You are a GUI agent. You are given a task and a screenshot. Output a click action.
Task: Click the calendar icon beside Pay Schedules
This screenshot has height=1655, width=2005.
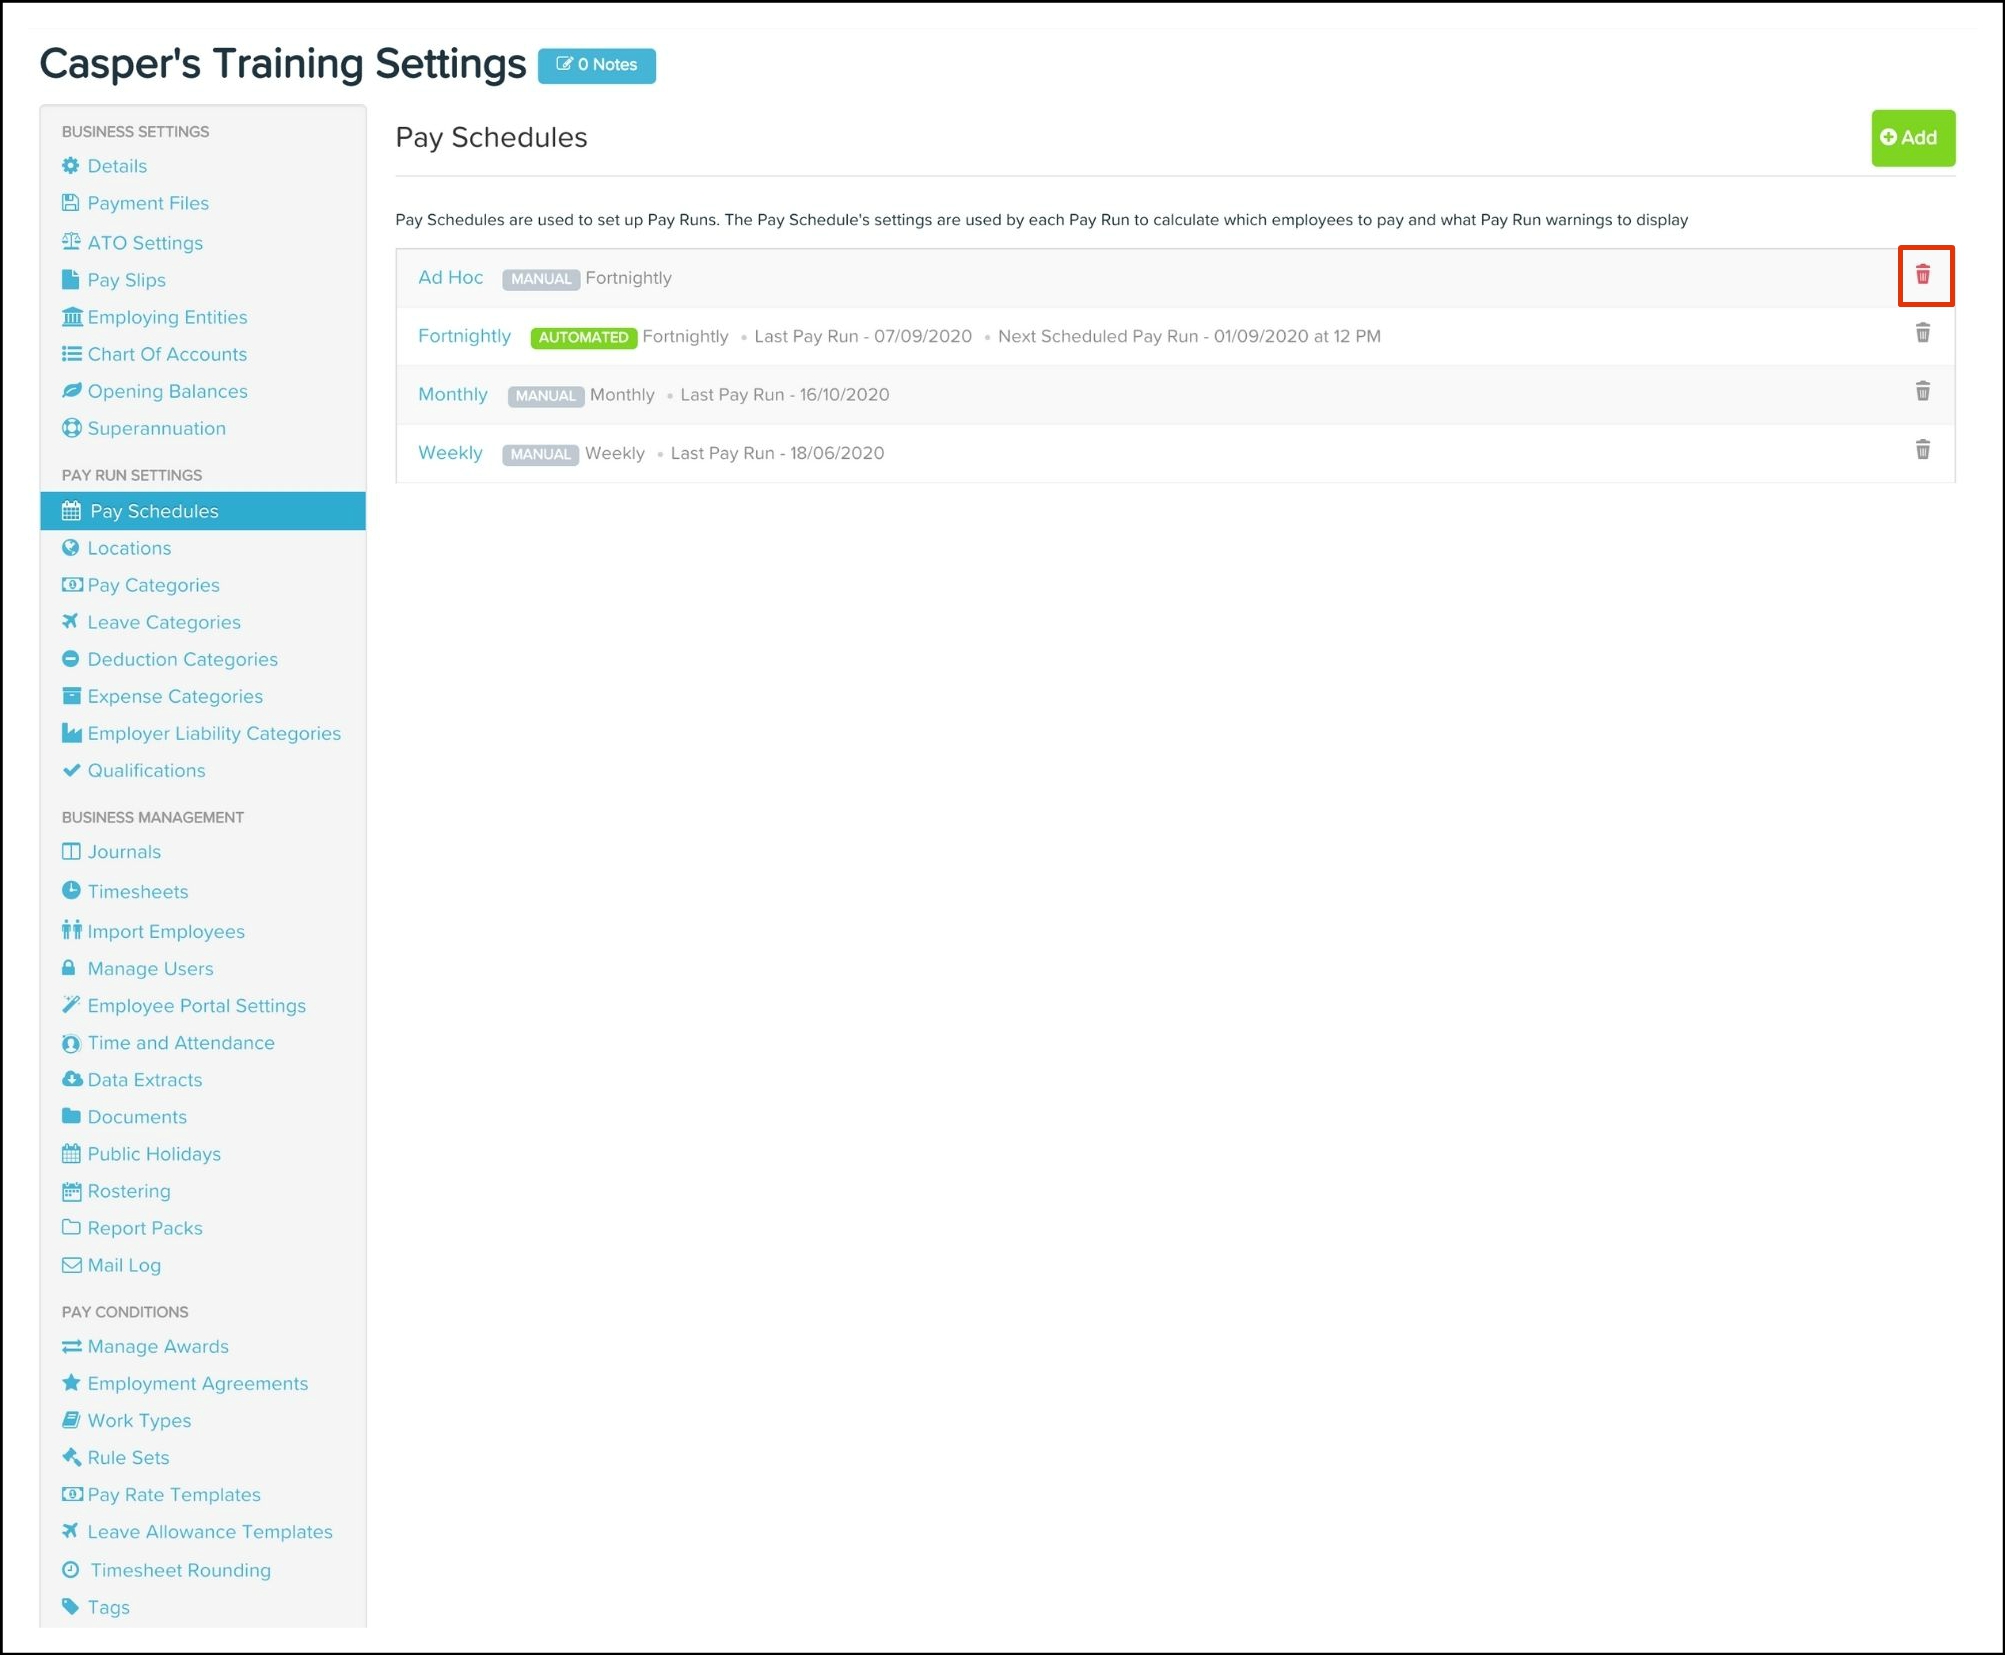tap(71, 511)
